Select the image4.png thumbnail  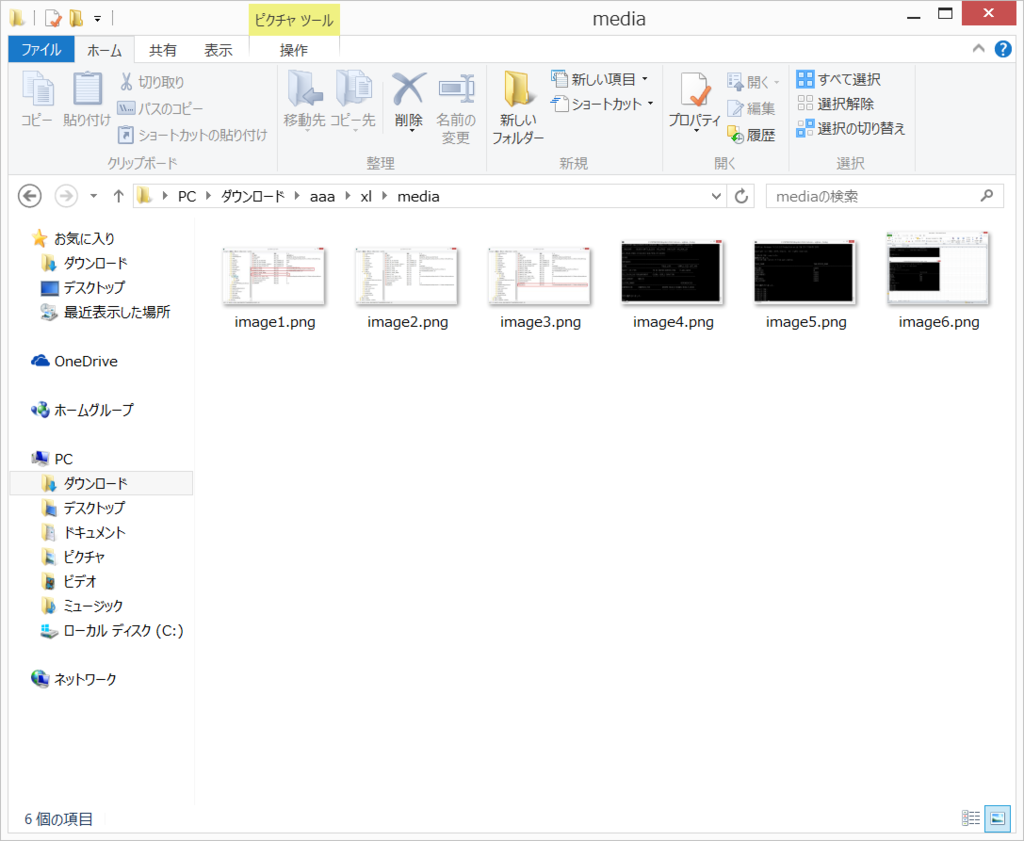coord(673,271)
